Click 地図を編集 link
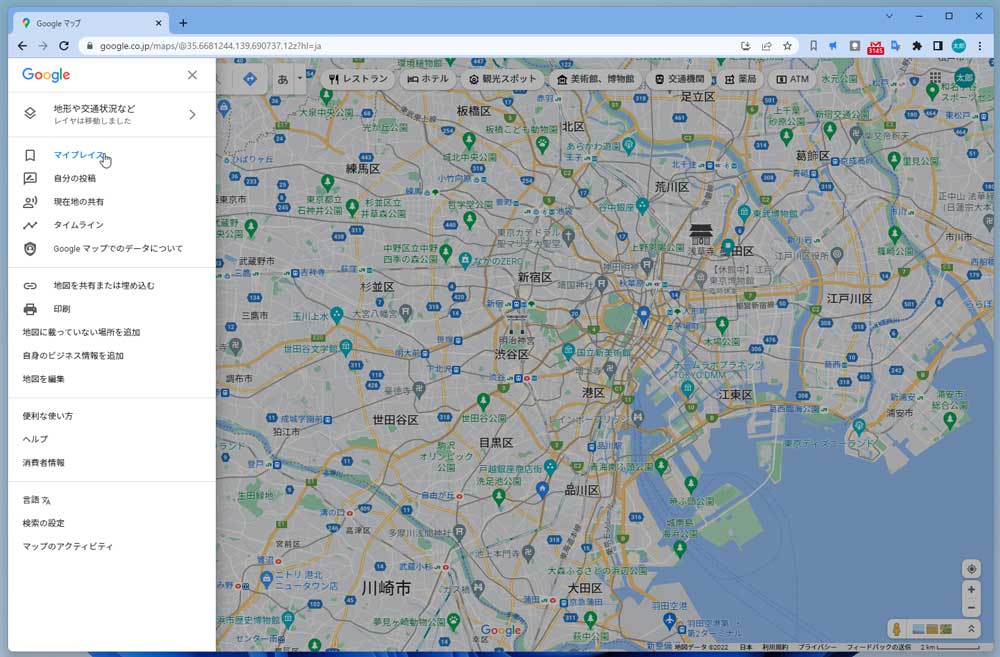Screen dimensions: 1000x657 43,379
